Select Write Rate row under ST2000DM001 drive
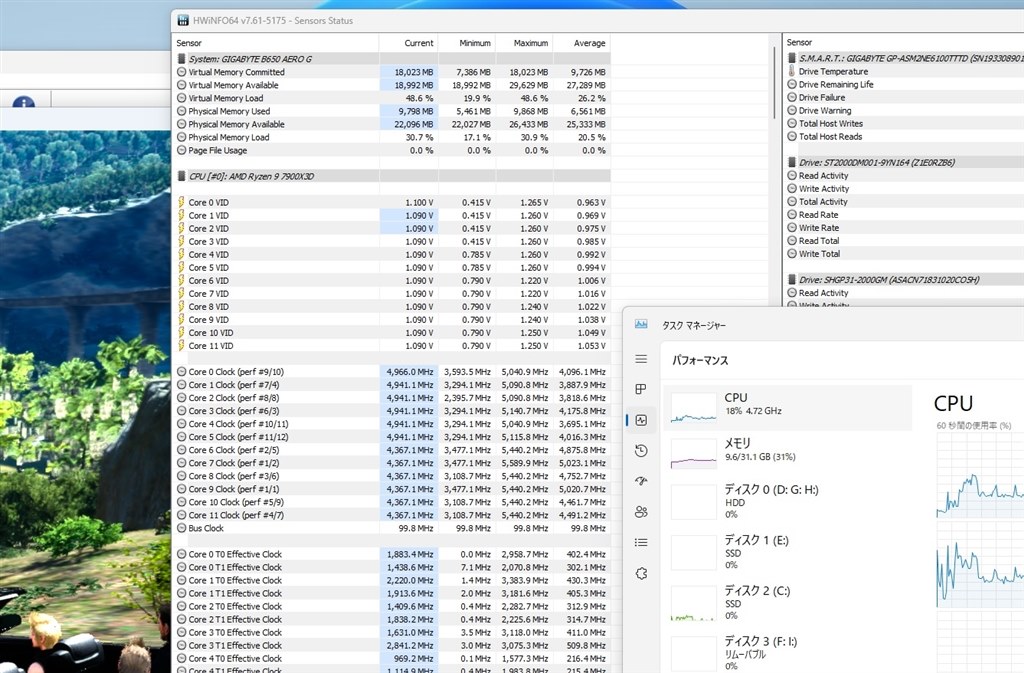The image size is (1024, 673). [x=904, y=228]
